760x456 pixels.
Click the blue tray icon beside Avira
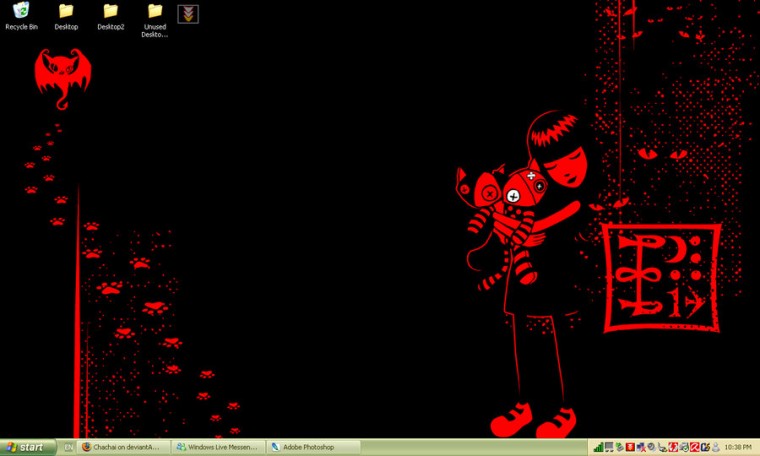click(x=705, y=447)
